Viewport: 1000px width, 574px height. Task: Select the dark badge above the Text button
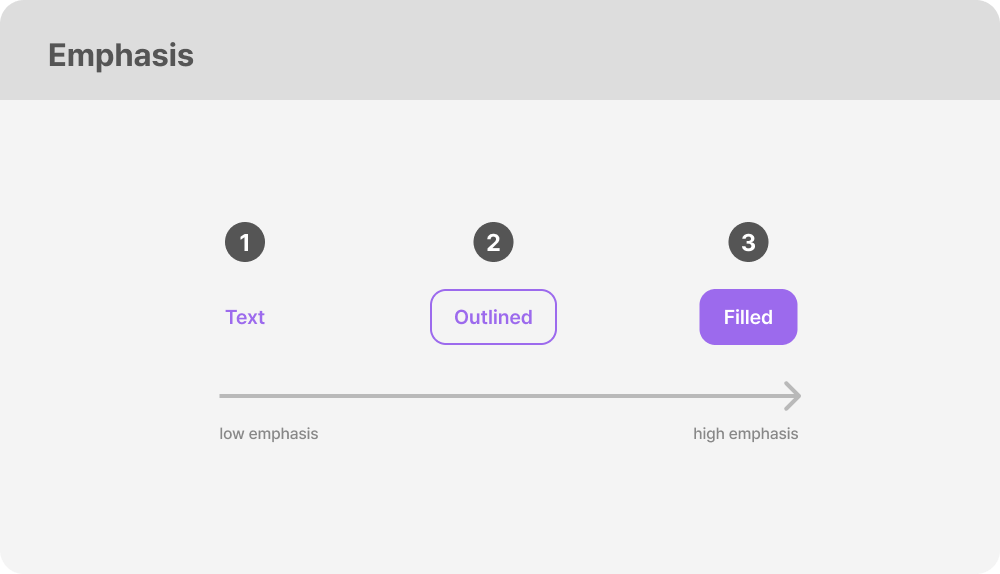click(245, 242)
